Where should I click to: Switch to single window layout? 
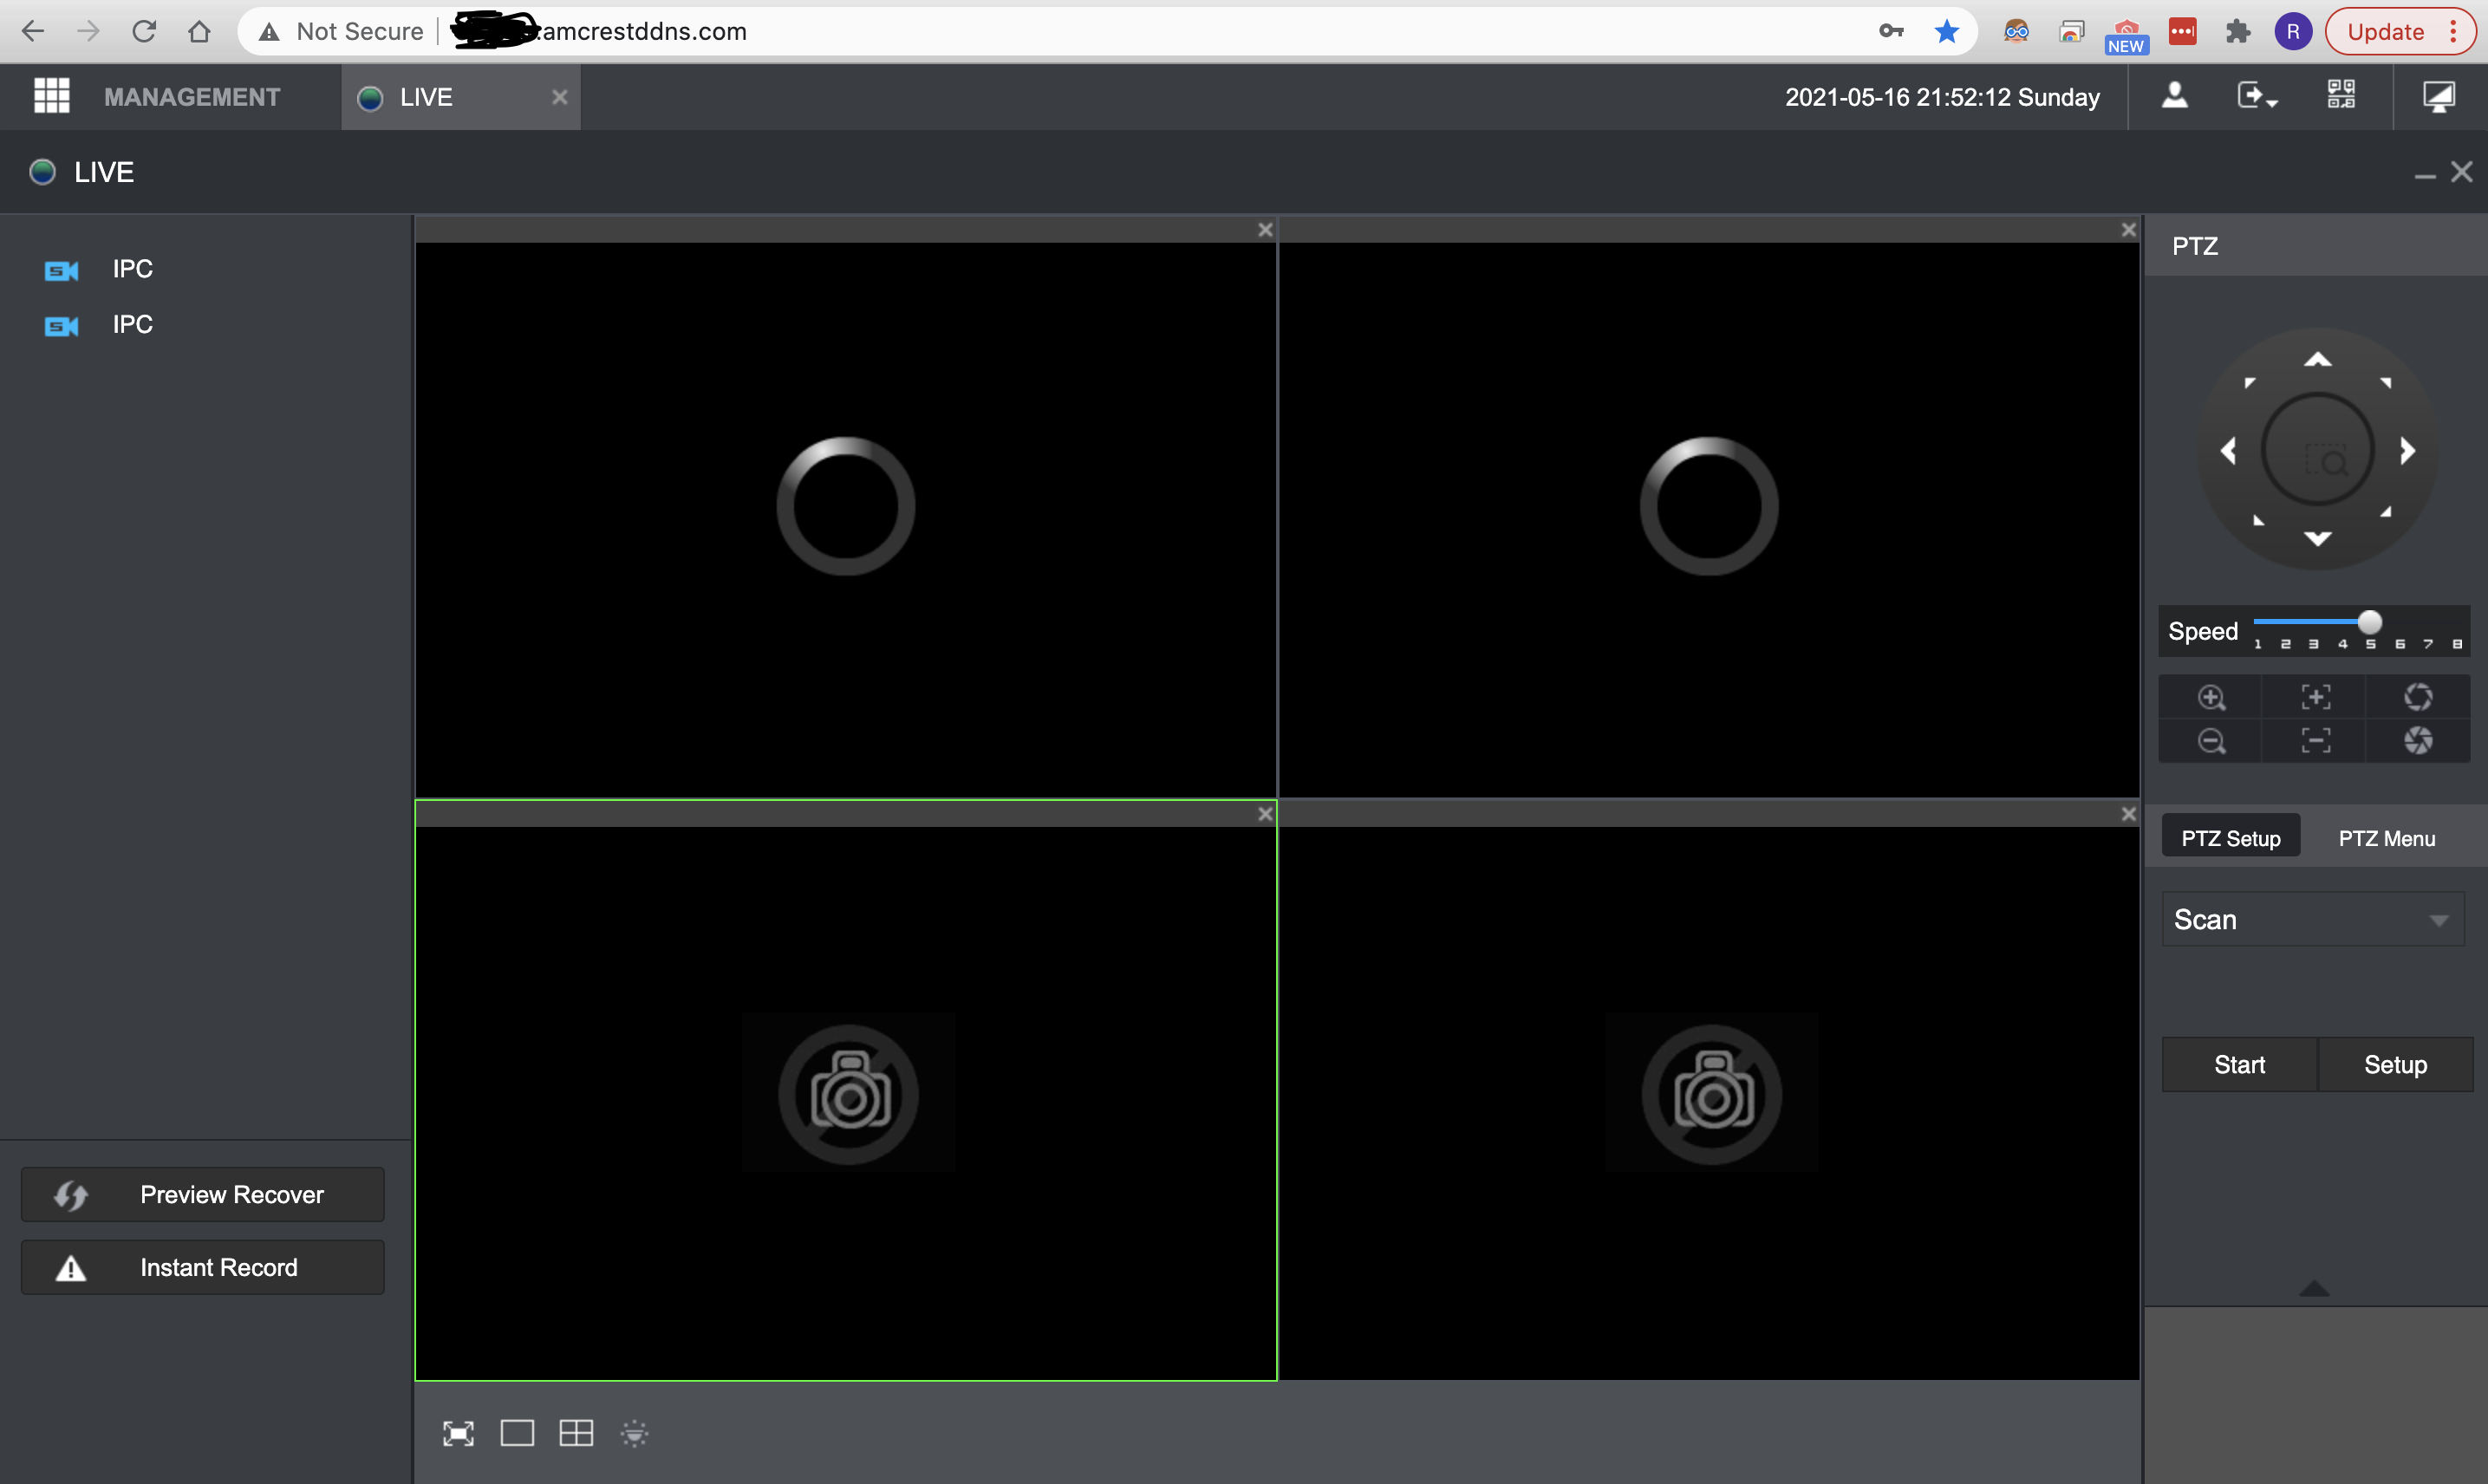(x=517, y=1434)
